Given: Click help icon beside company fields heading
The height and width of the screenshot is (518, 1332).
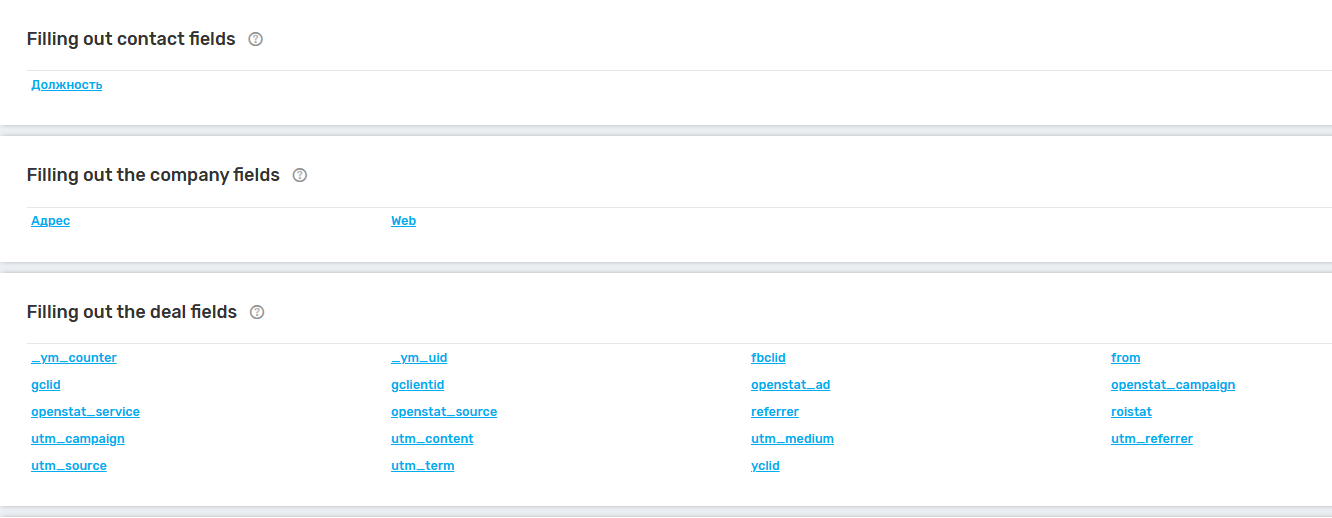Looking at the screenshot, I should click(x=300, y=175).
